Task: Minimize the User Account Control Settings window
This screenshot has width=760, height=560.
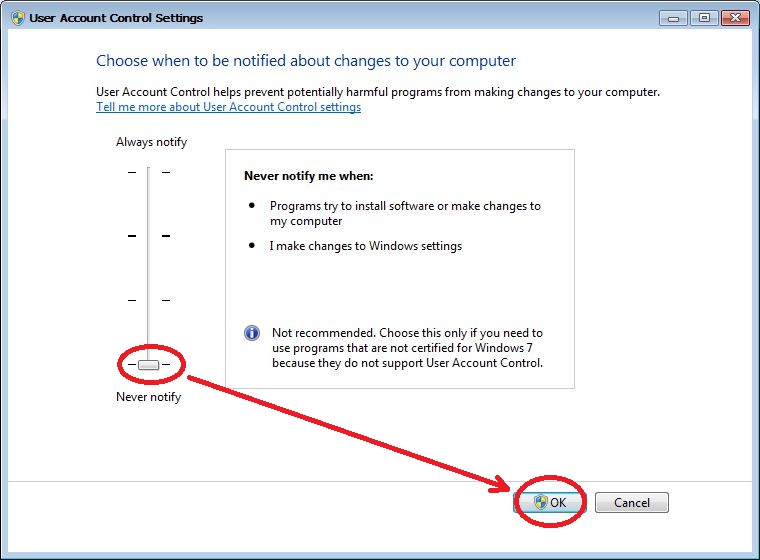Action: click(x=673, y=18)
